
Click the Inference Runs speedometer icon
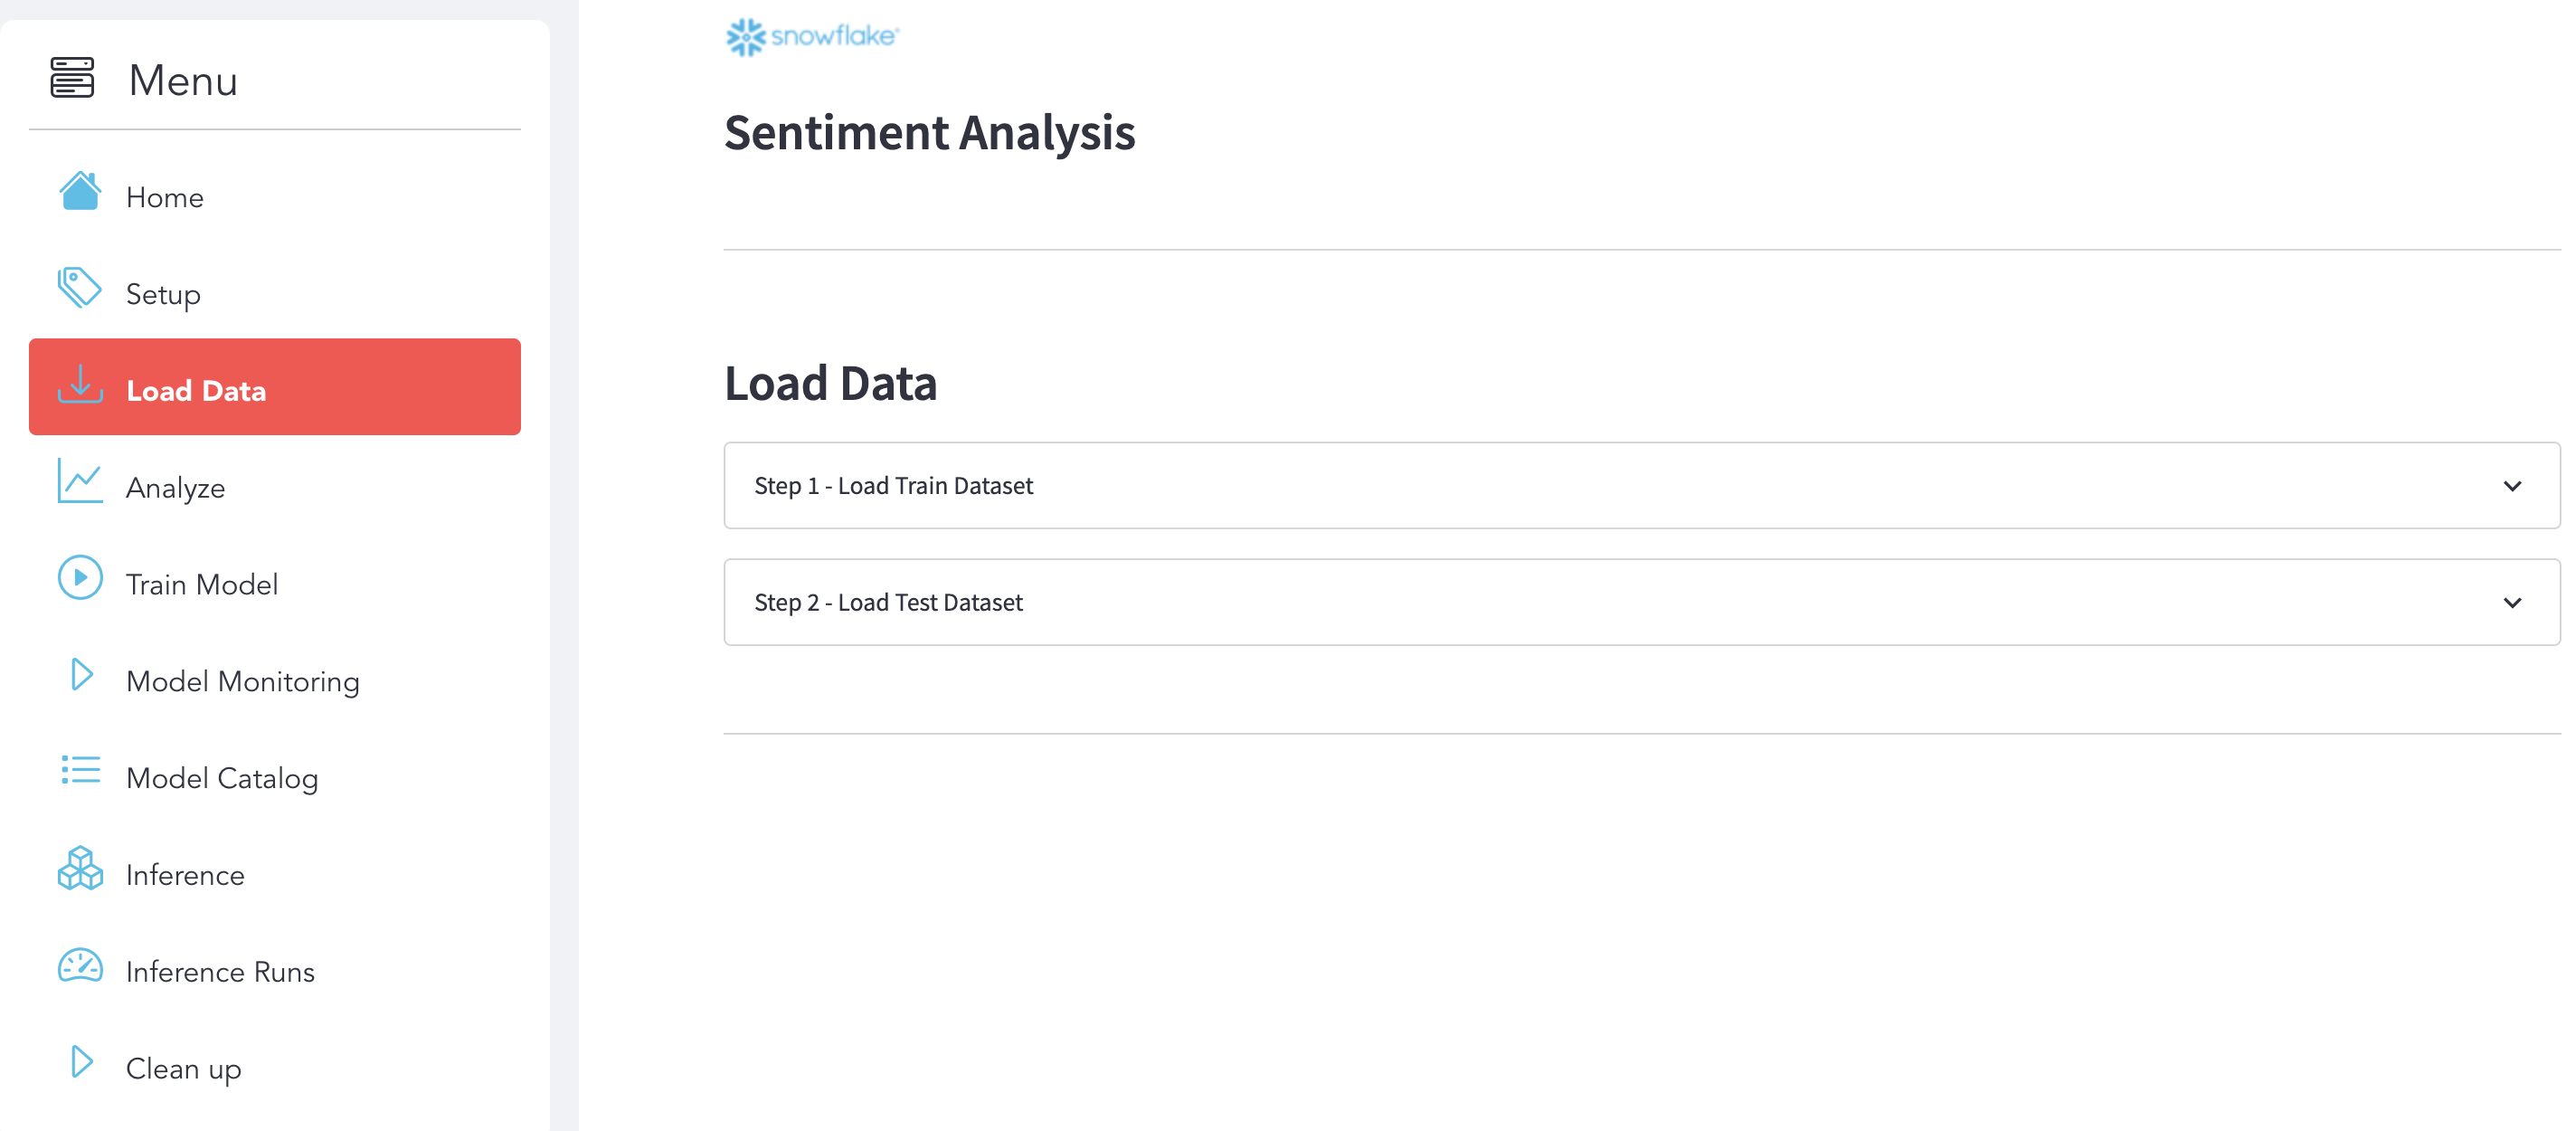pos(80,966)
